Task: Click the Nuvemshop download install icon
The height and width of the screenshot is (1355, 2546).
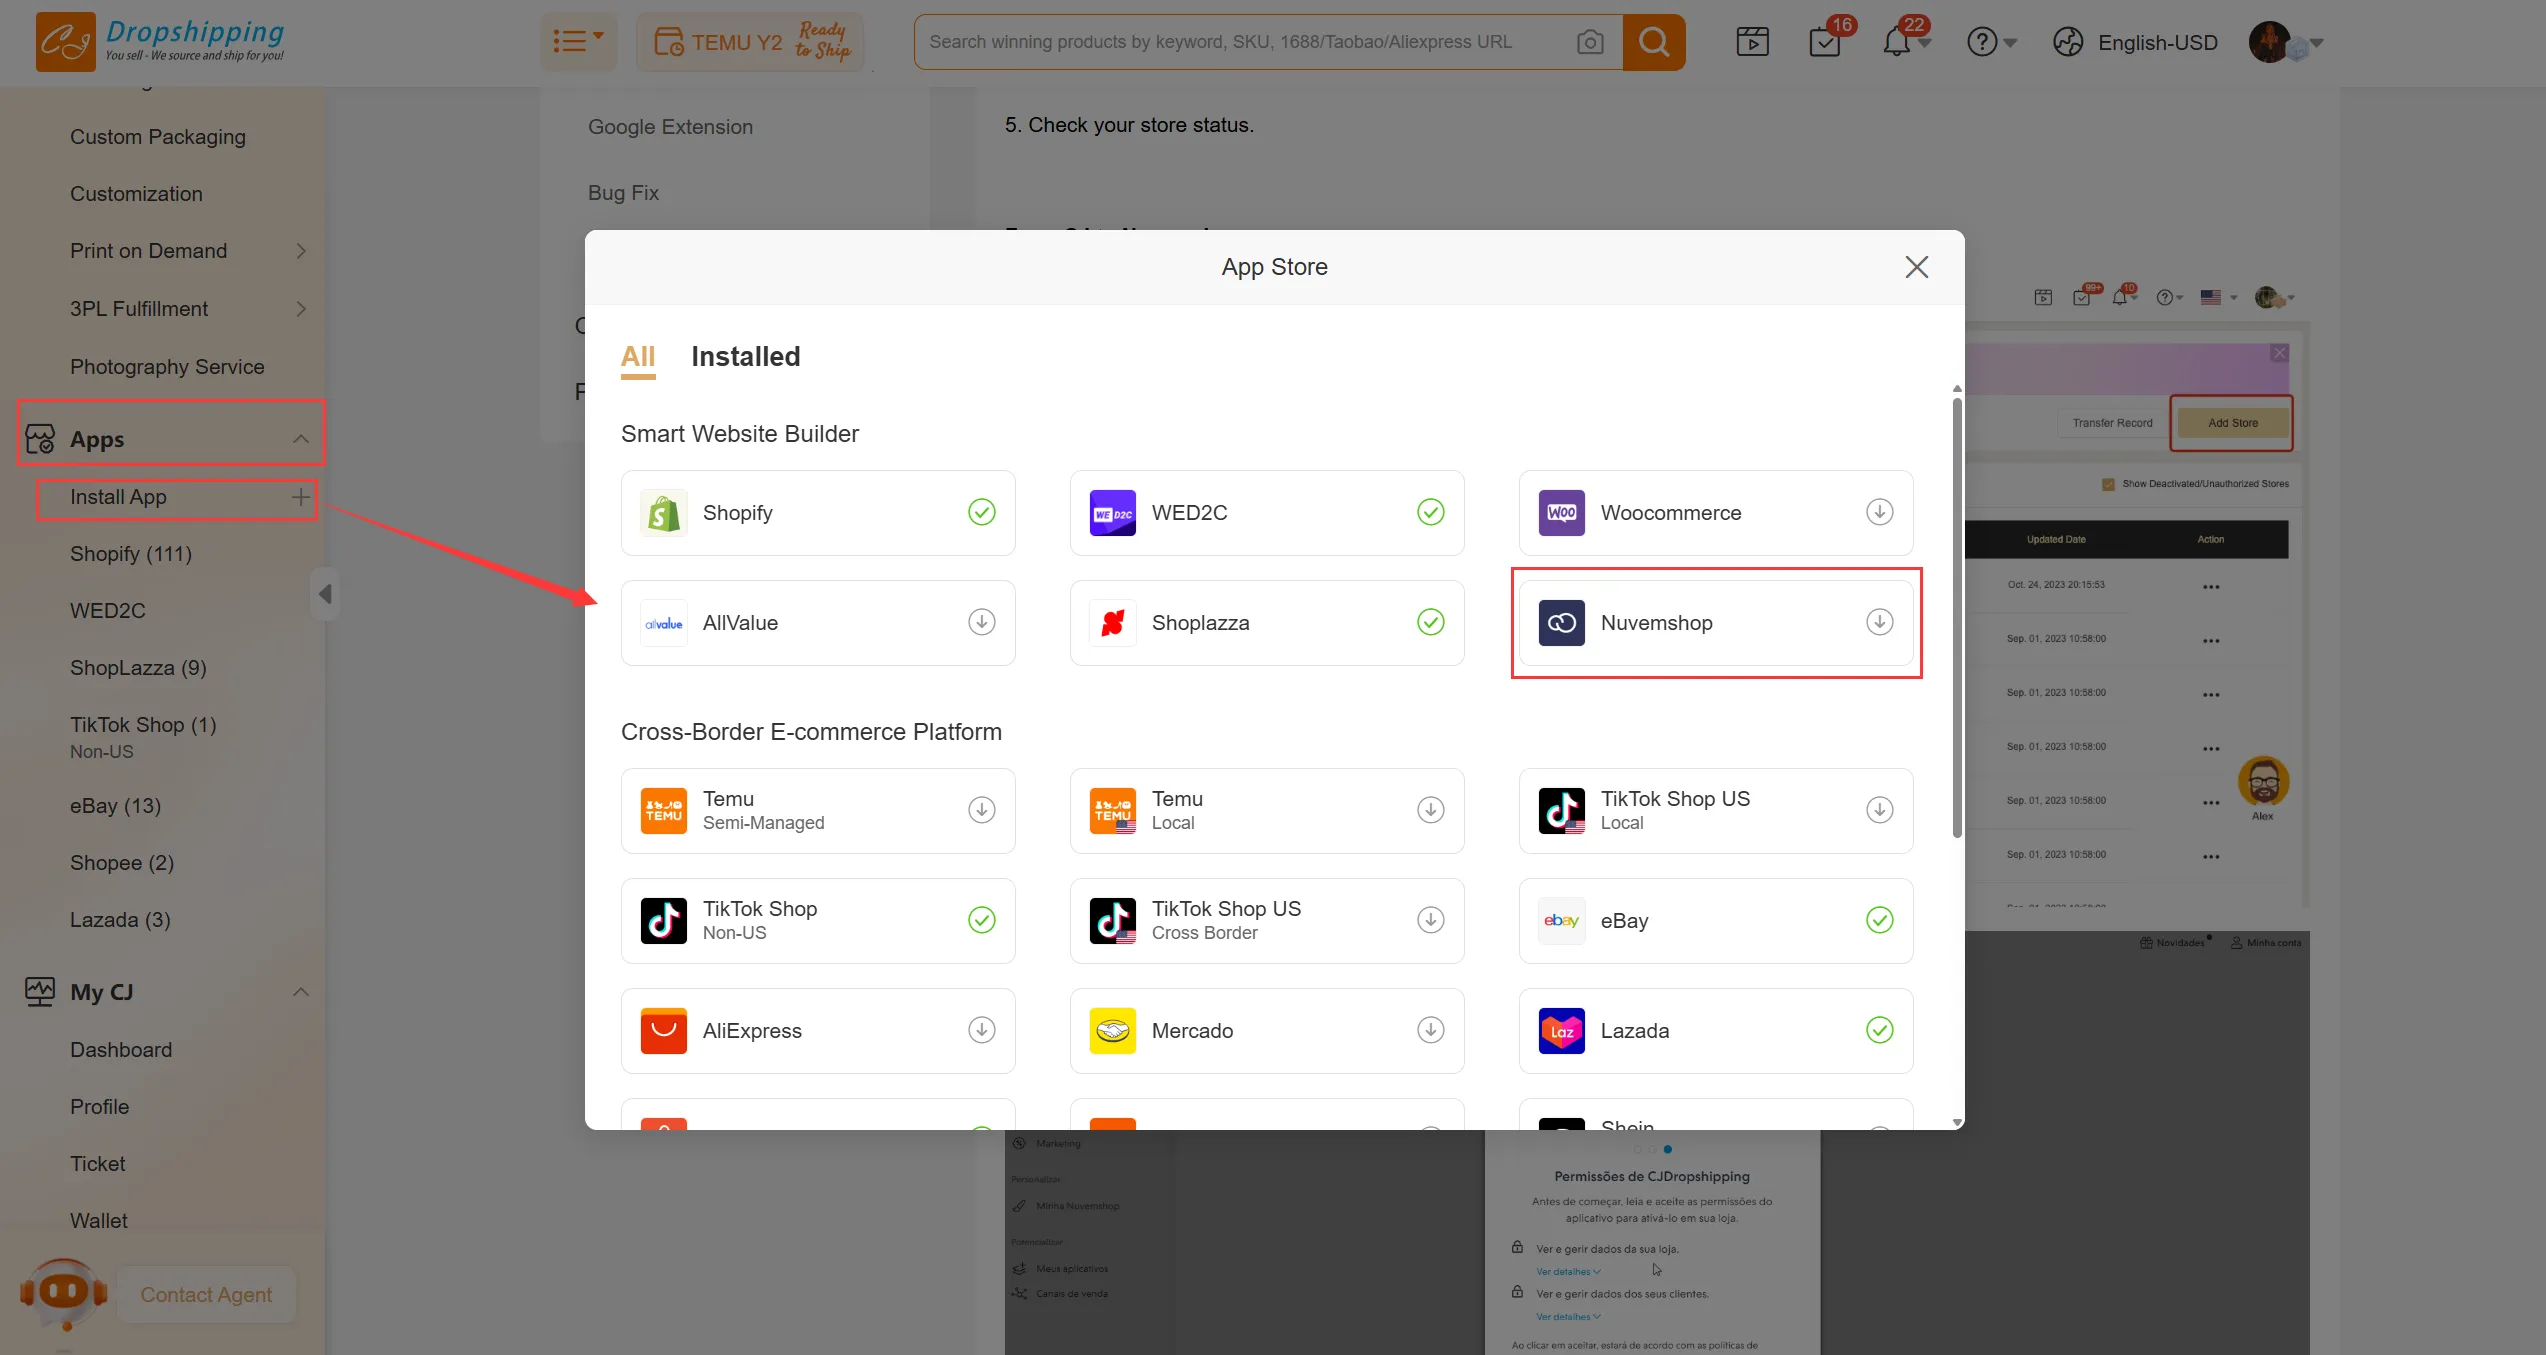Action: 1879,622
